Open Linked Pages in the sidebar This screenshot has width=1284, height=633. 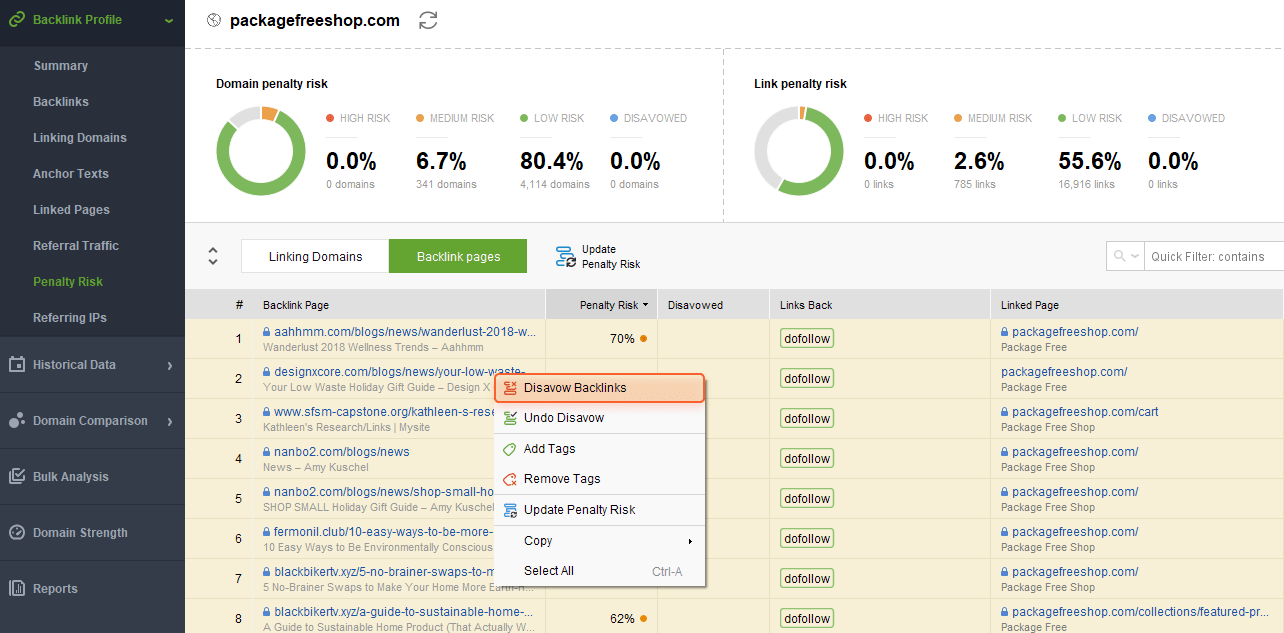72,210
